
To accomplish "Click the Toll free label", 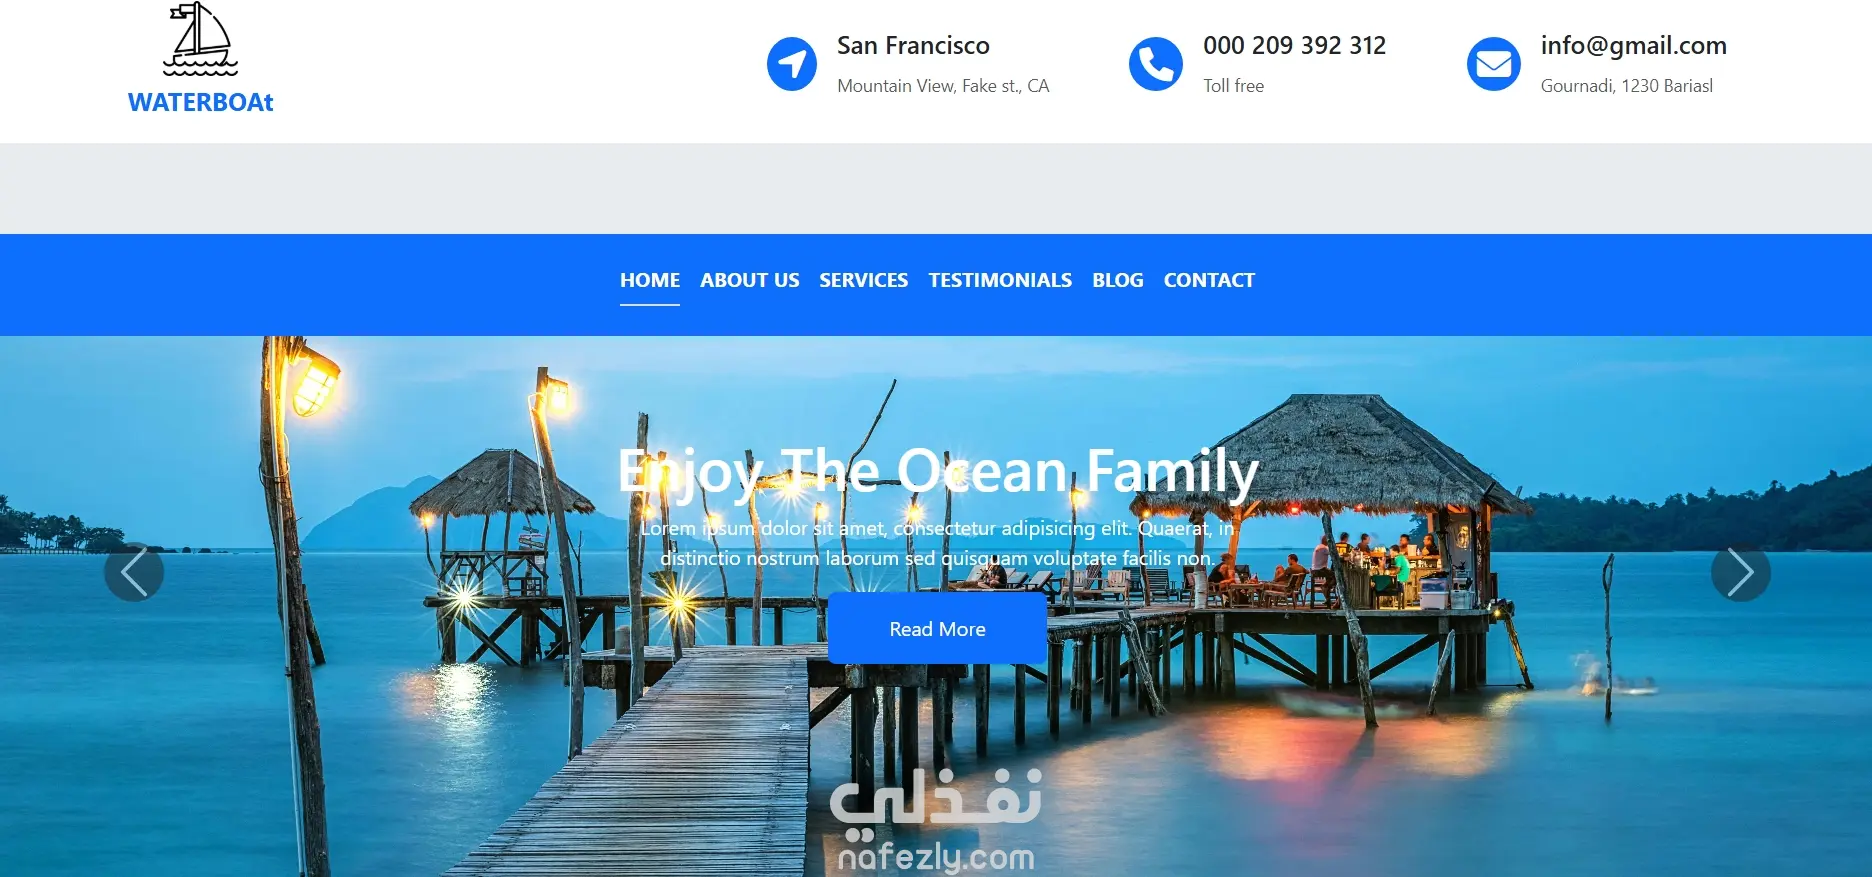I will [1233, 86].
